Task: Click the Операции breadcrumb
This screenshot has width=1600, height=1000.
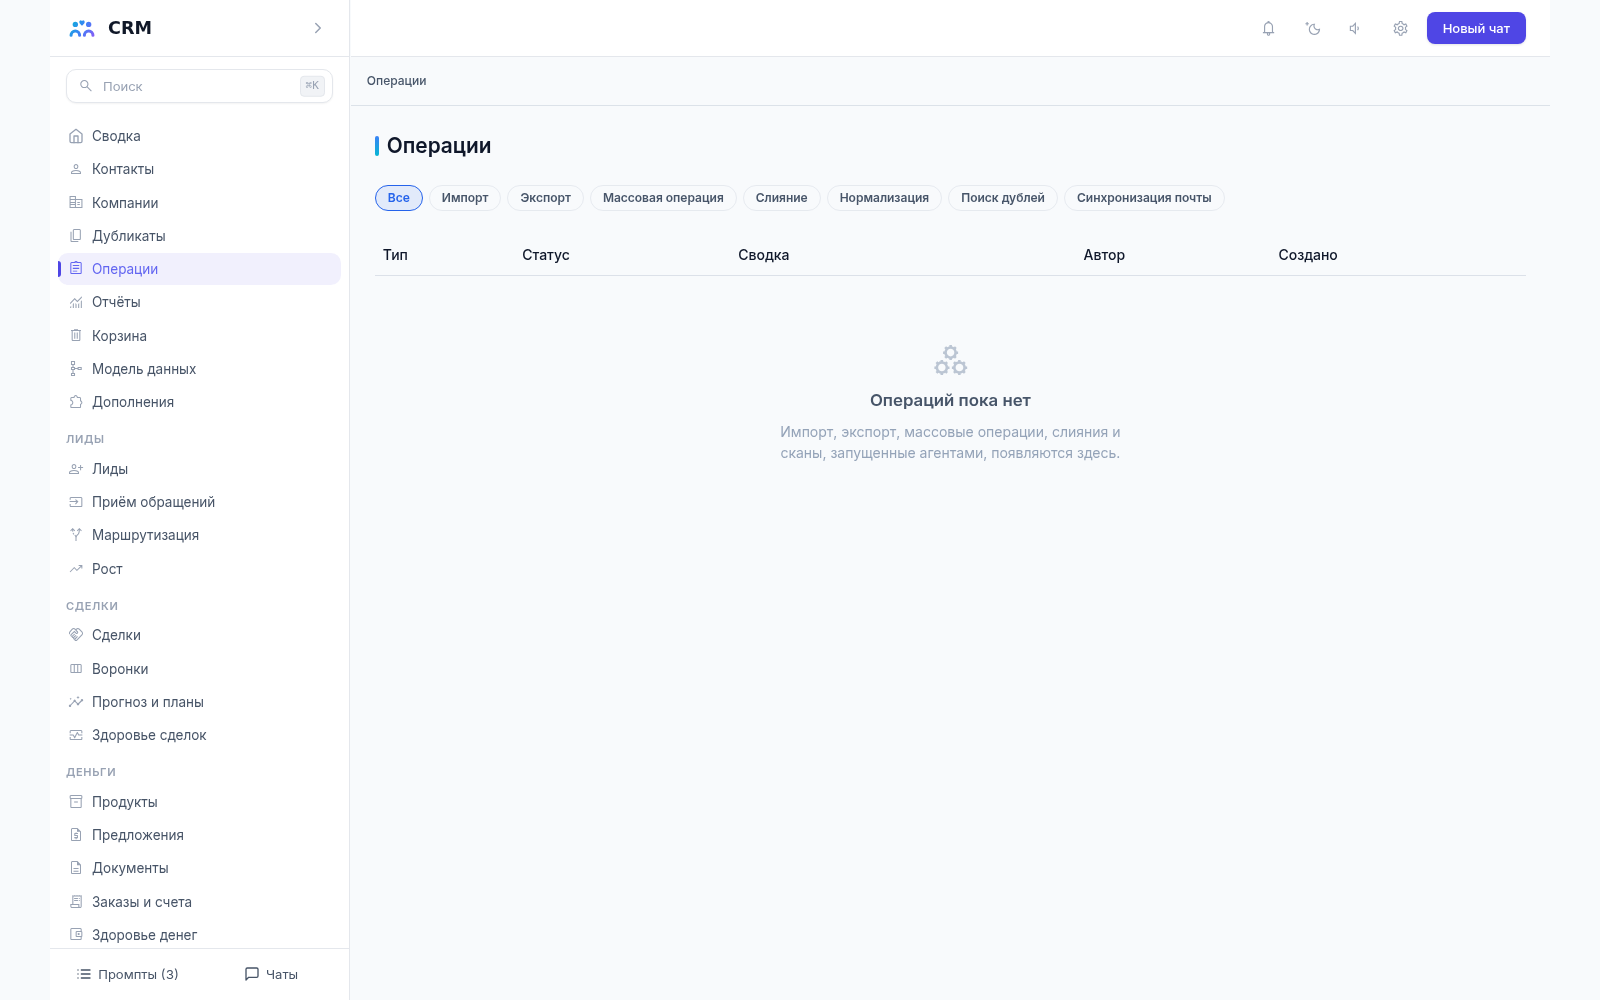Action: [396, 81]
